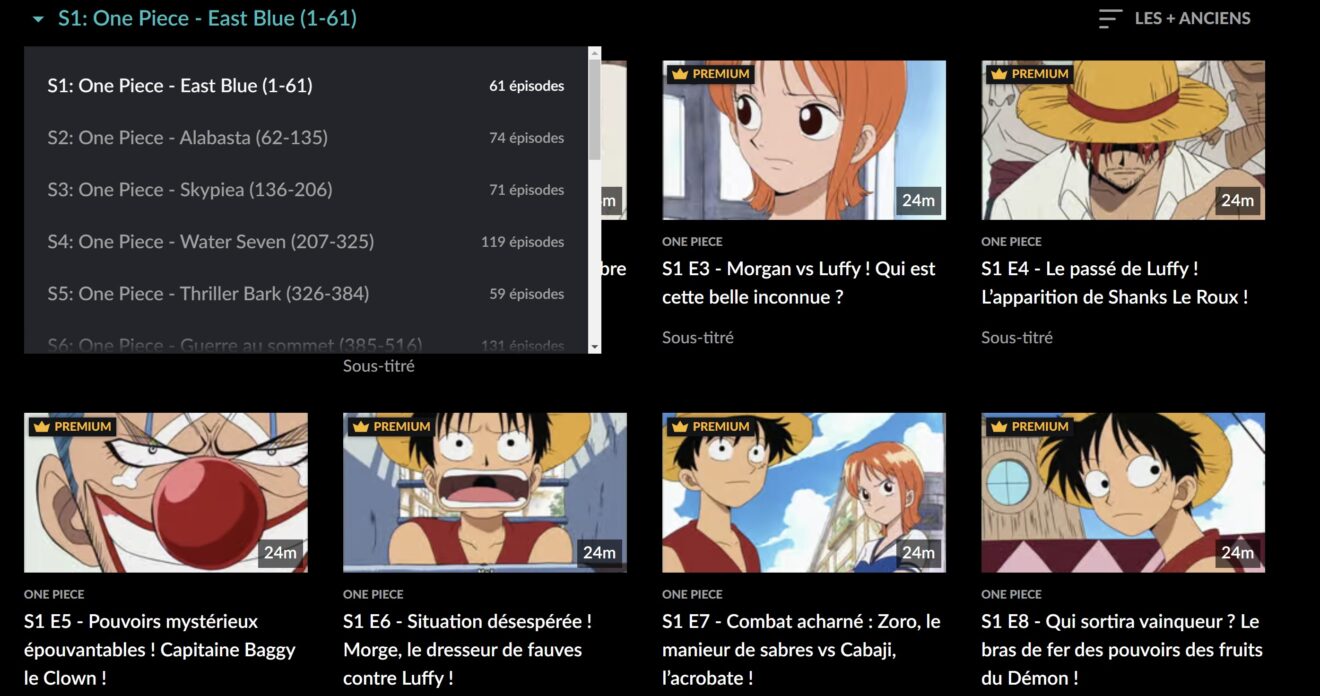Click the Premium crown on episode E7 thumbnail
The image size is (1320, 696).
pyautogui.click(x=682, y=426)
